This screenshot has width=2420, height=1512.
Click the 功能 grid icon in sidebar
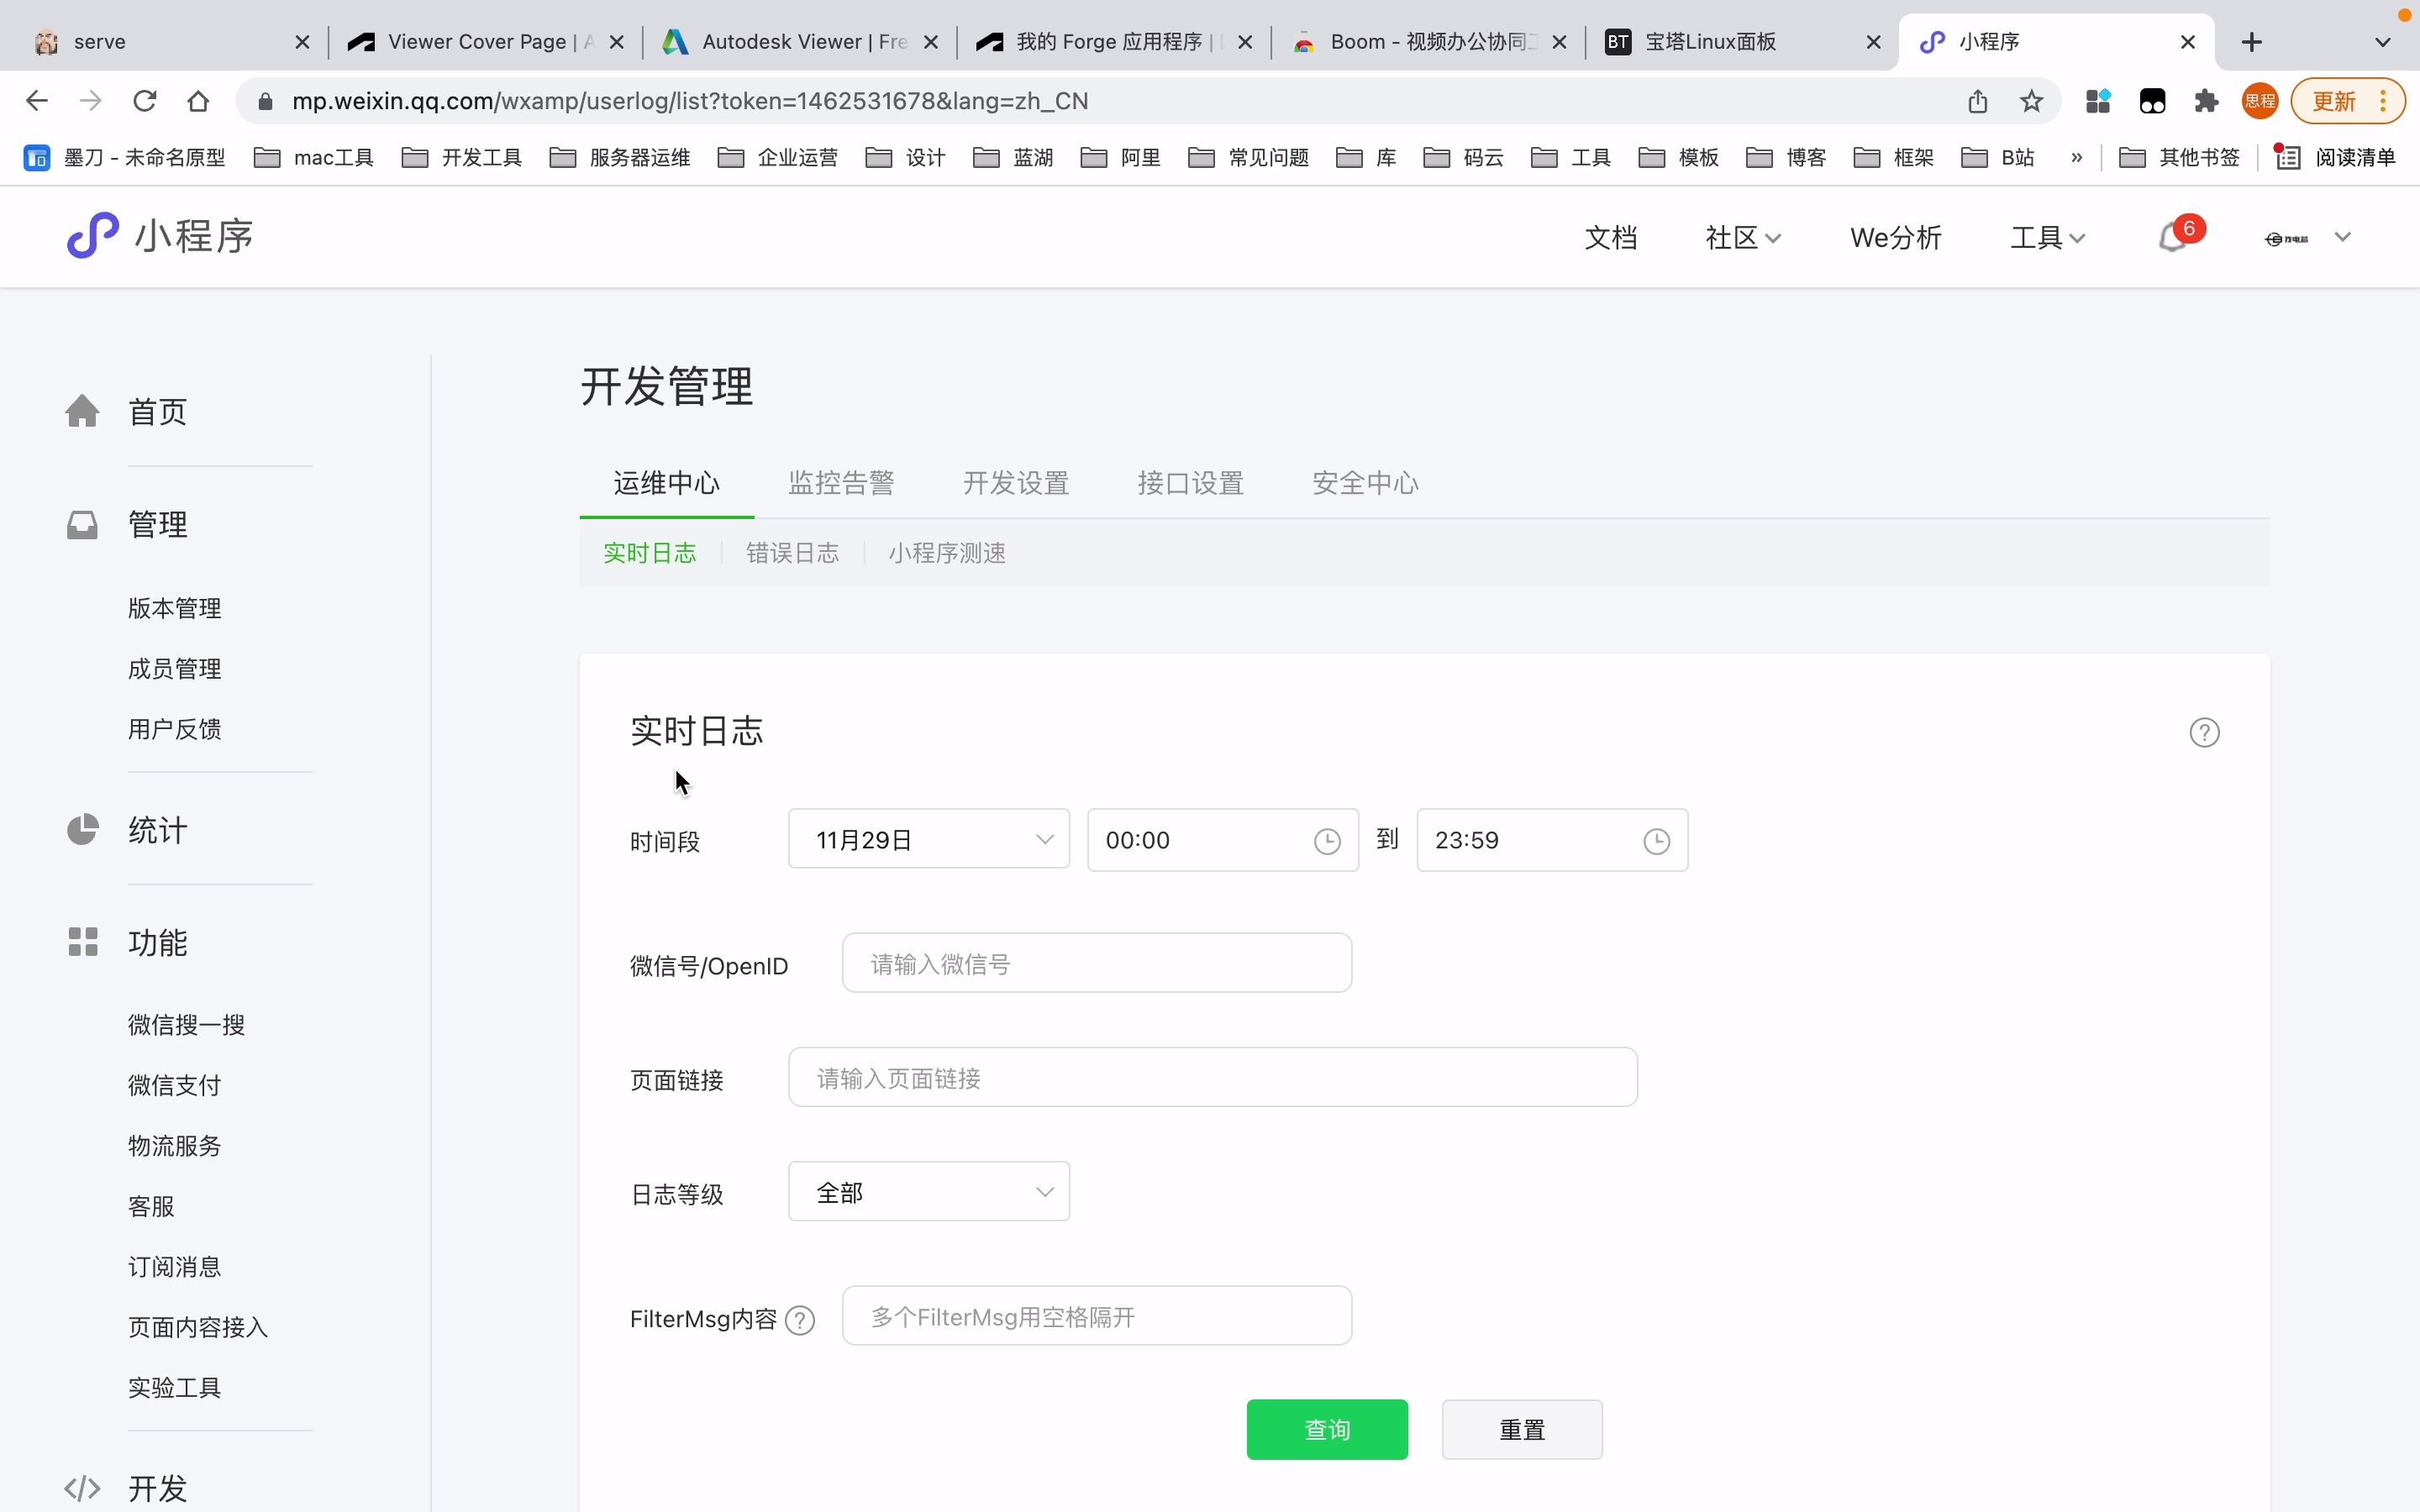click(83, 942)
